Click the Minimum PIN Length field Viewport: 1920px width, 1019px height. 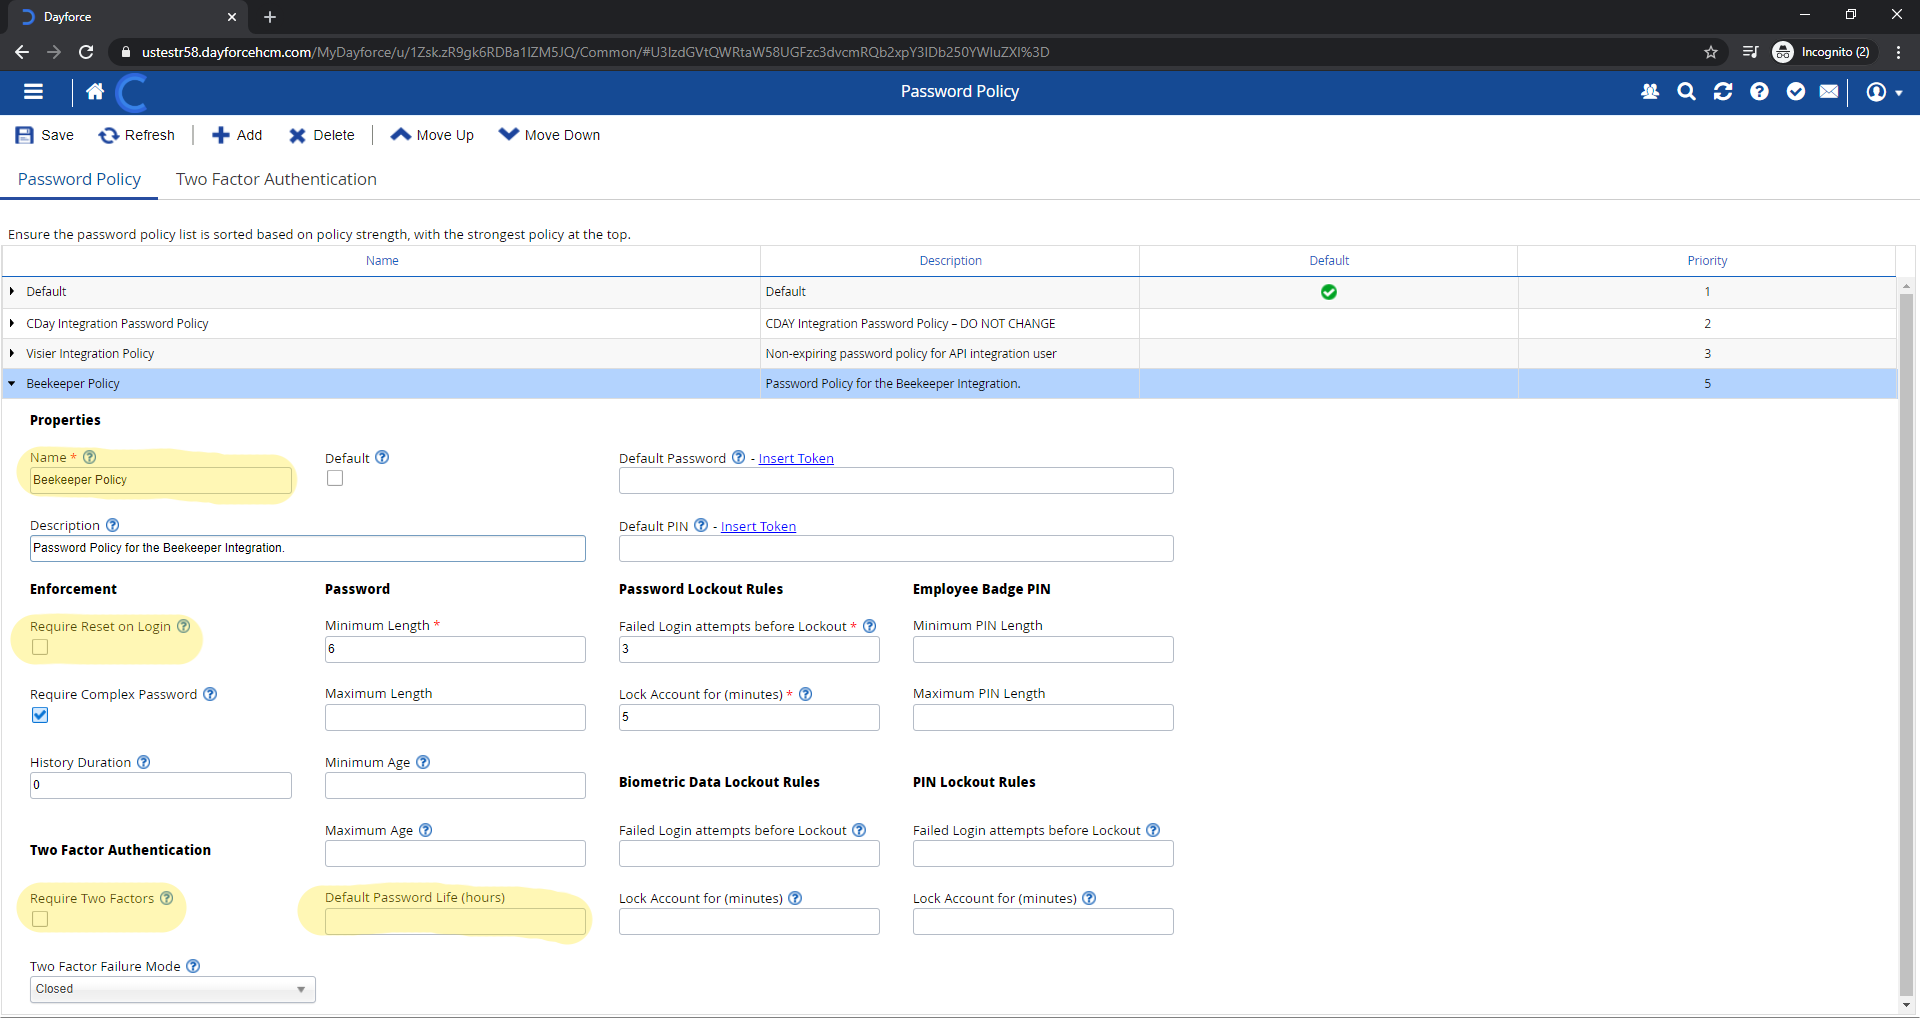[1043, 649]
